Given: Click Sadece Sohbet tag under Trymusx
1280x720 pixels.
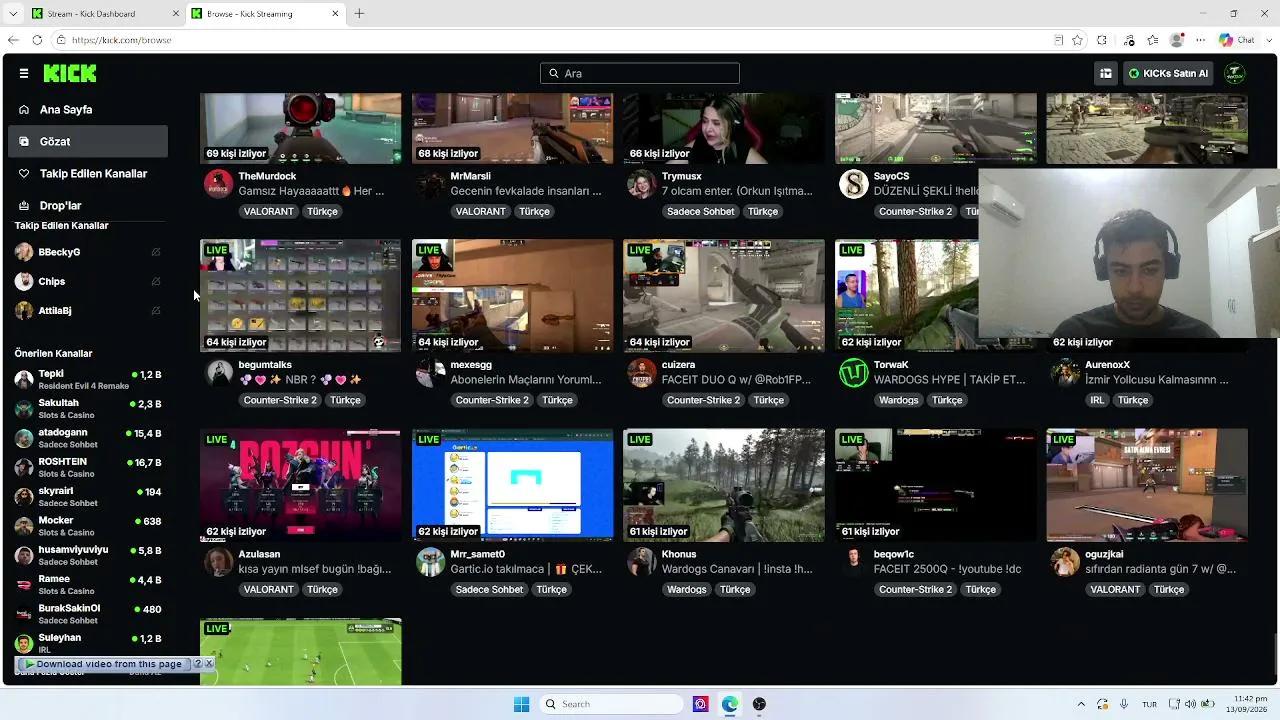Looking at the screenshot, I should click(x=701, y=211).
